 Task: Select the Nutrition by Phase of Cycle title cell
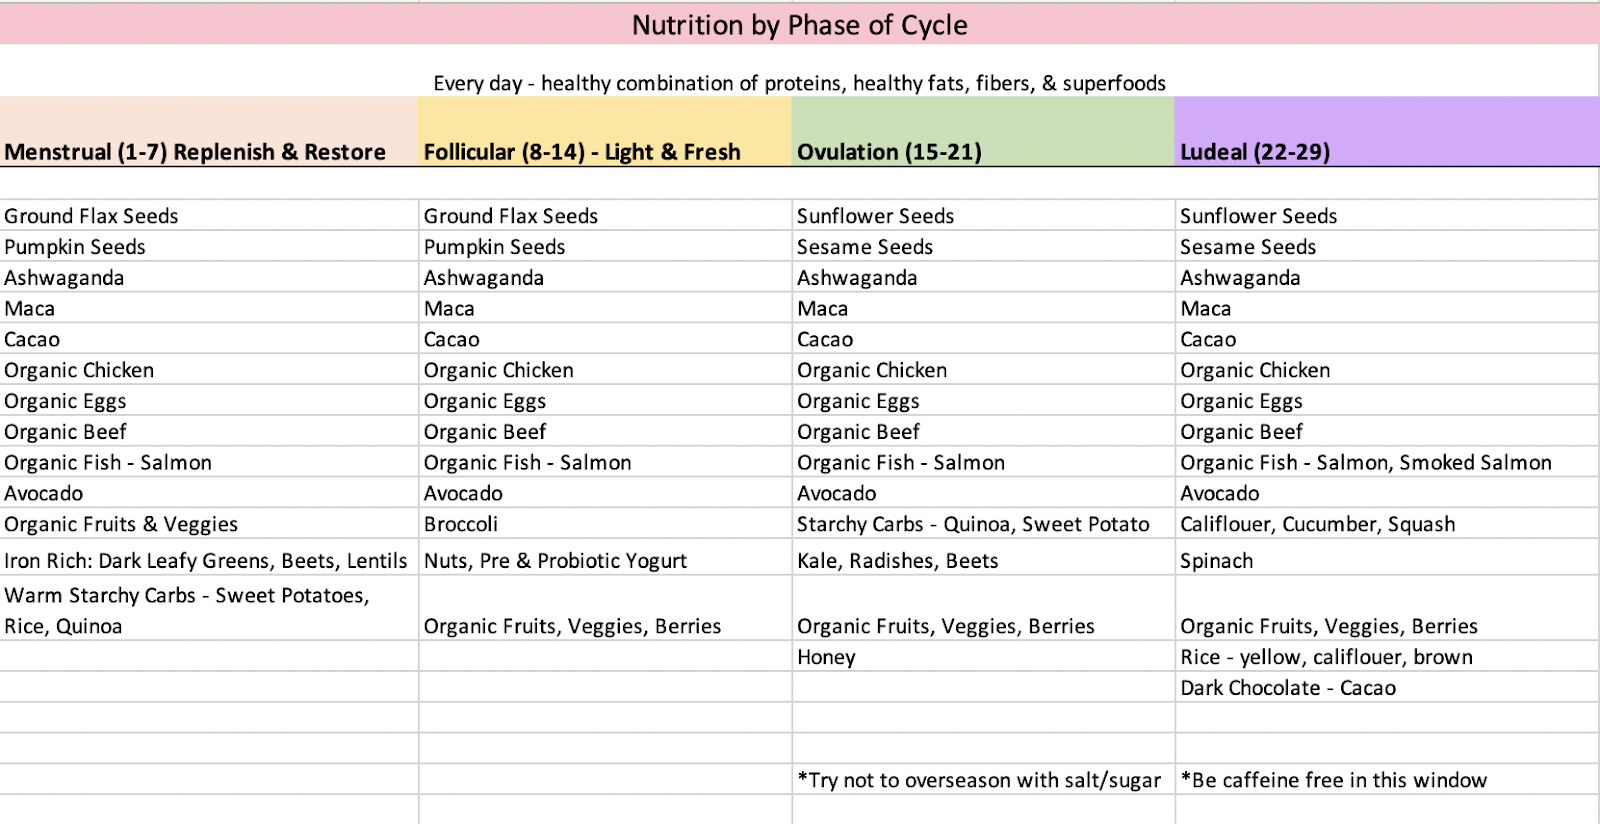tap(800, 25)
